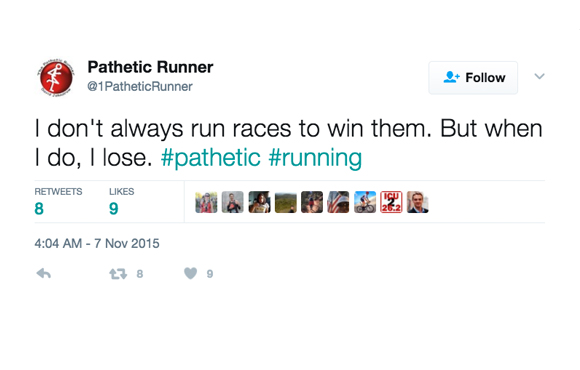This screenshot has width=580, height=370.
Task: Open the Pathetic Runner display name
Action: tap(150, 67)
